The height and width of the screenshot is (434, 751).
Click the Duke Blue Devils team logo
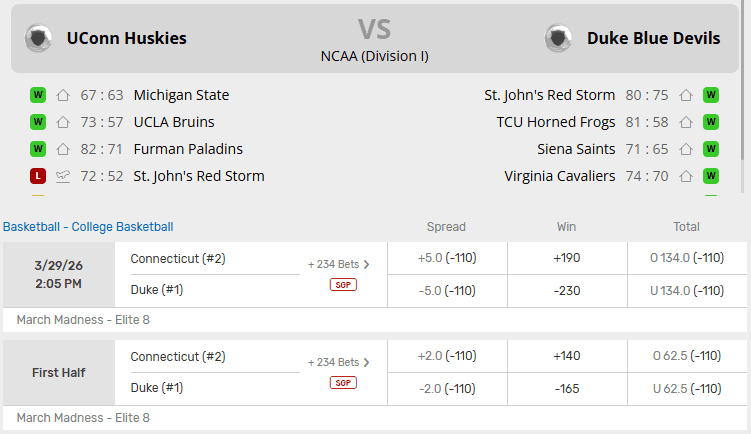[x=558, y=38]
